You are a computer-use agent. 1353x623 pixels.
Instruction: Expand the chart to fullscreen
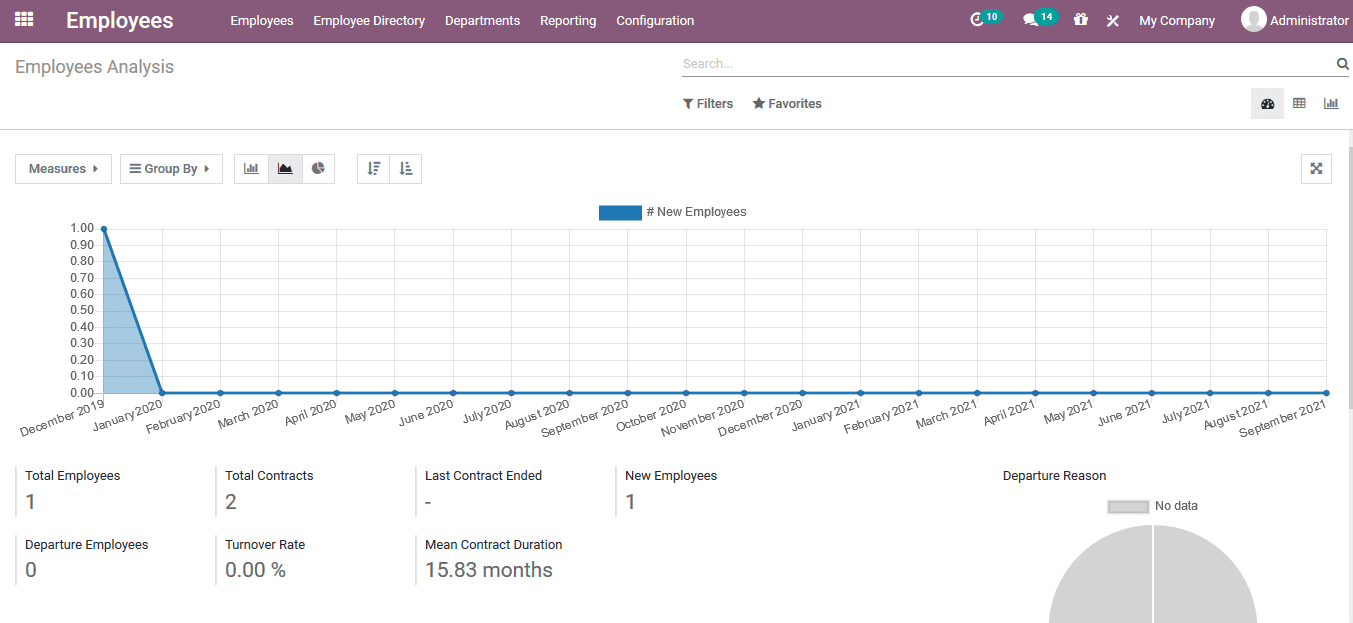[1316, 168]
